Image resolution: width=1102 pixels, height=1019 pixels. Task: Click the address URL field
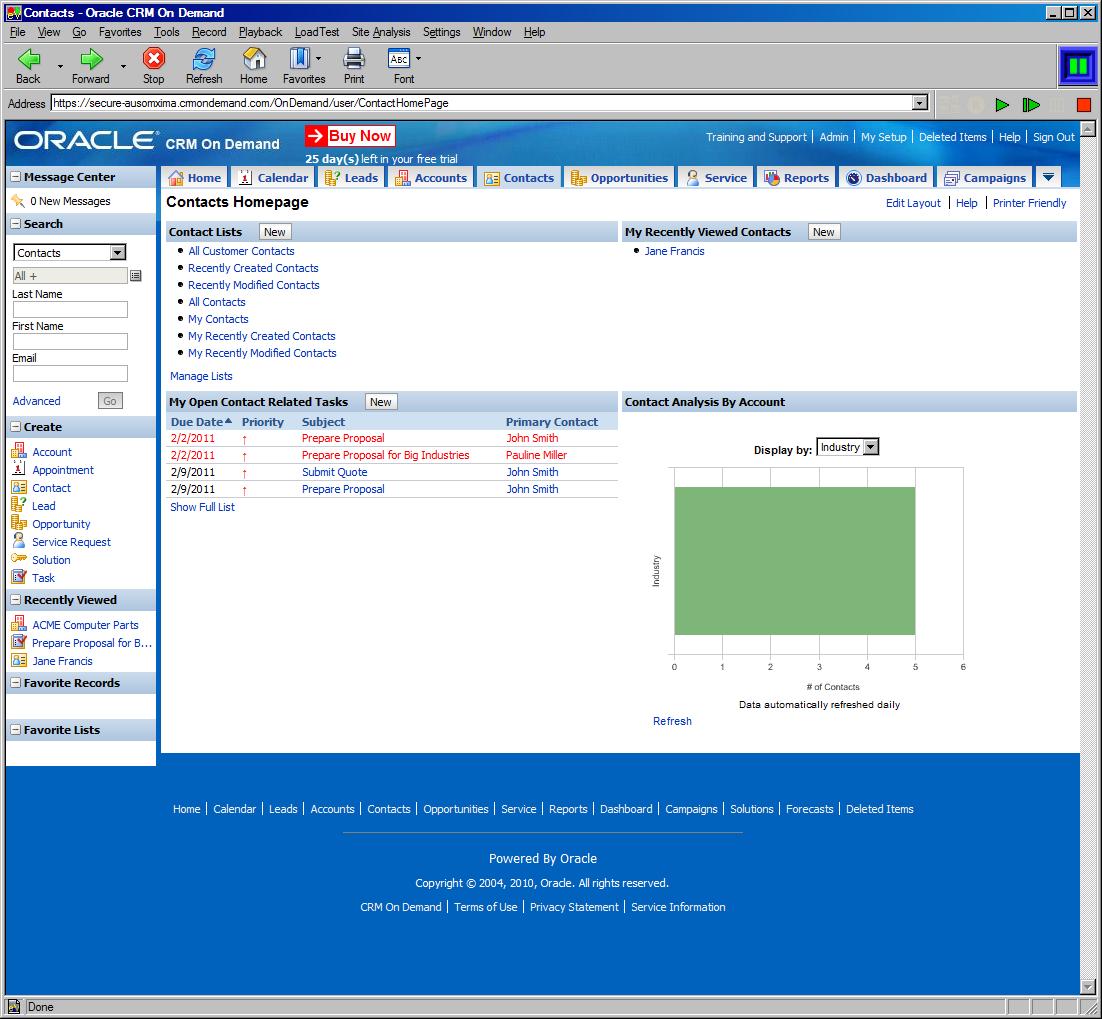coord(481,103)
